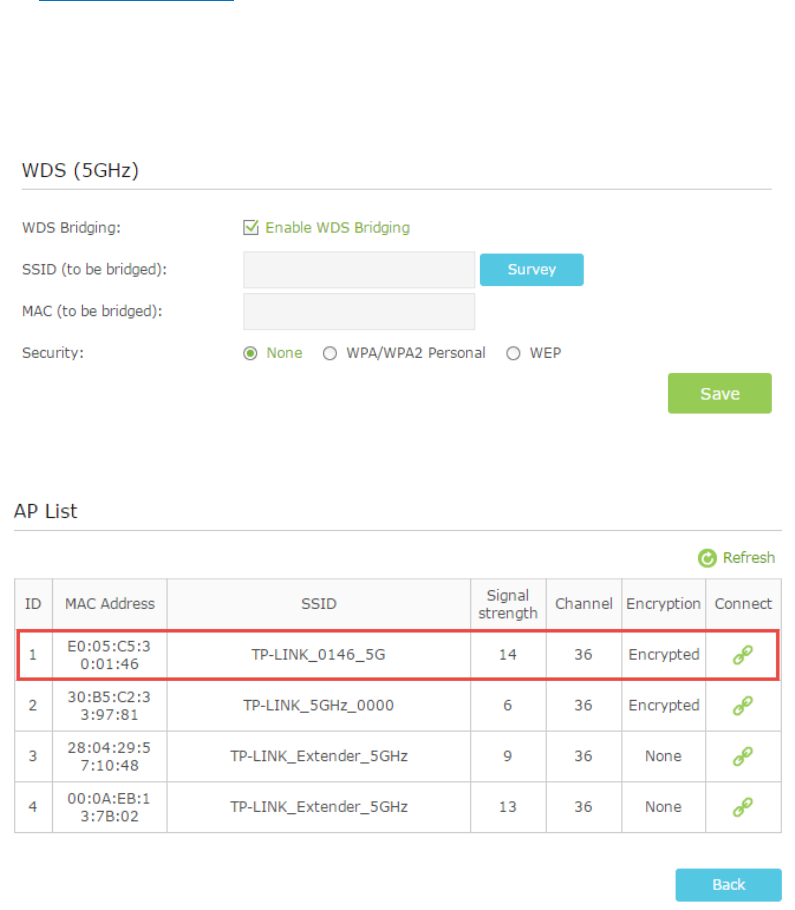Click Encrypted cell in row 2

[x=664, y=705]
